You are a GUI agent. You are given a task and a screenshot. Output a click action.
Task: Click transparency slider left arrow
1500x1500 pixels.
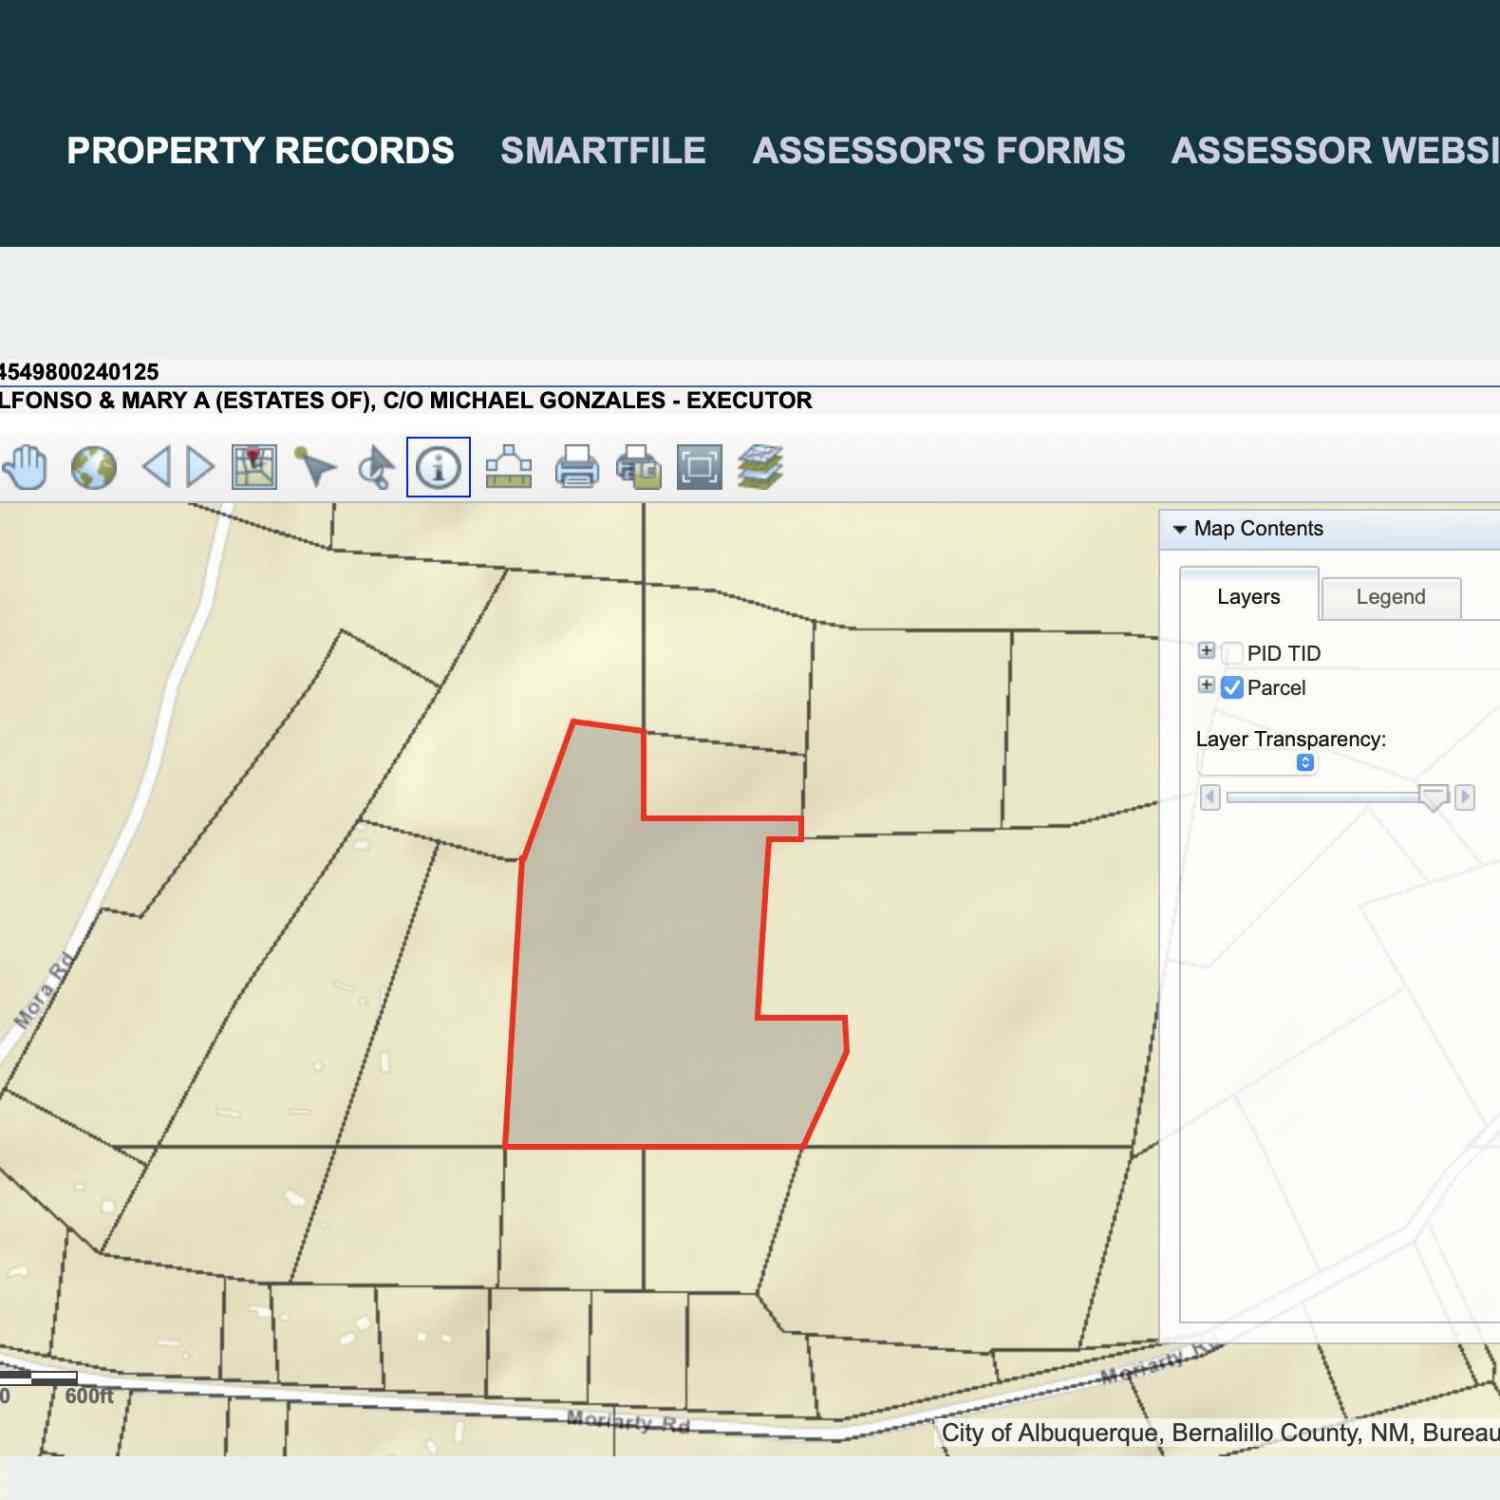coord(1210,797)
